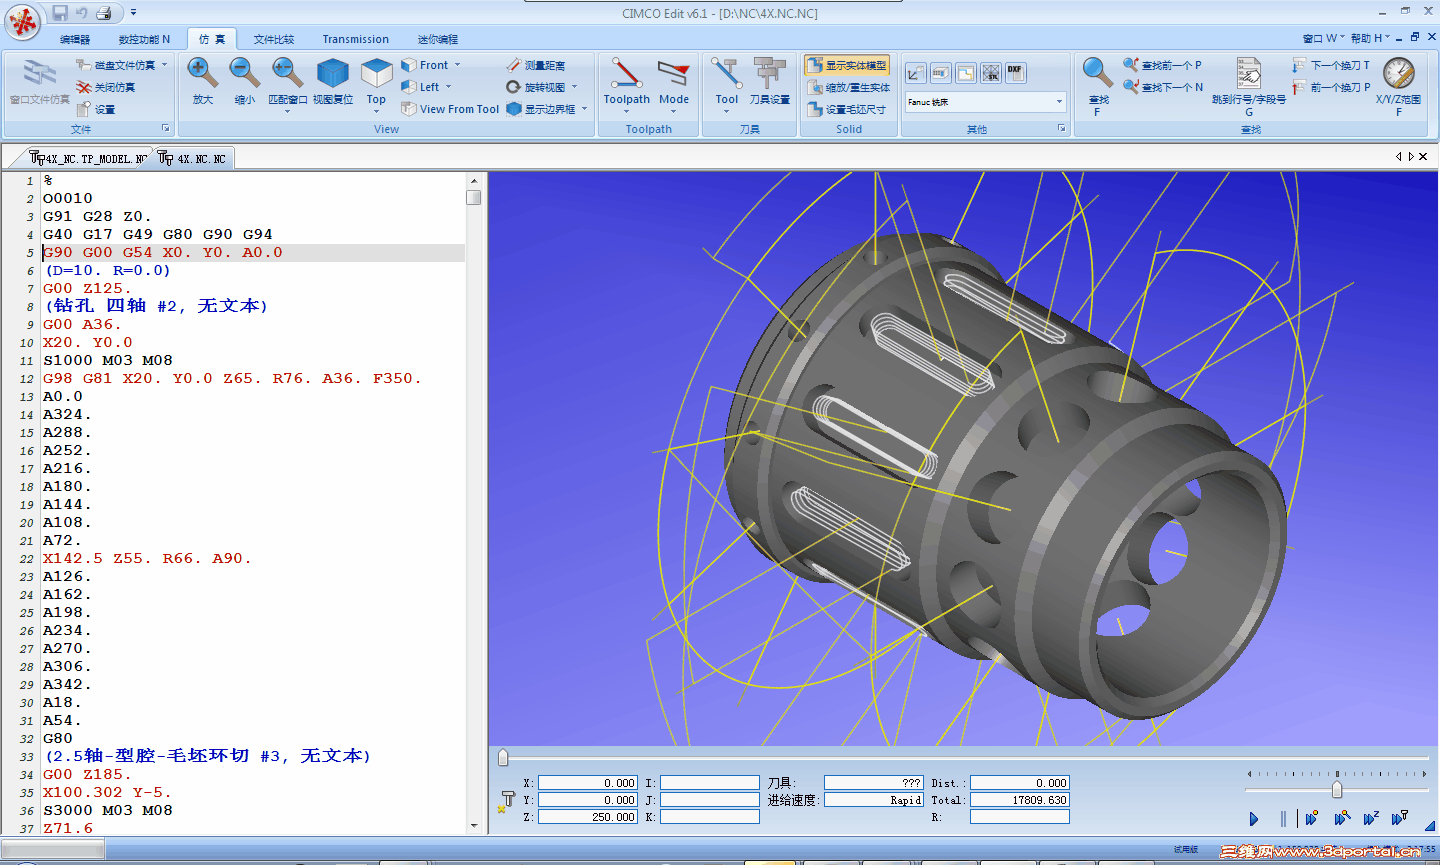1440x865 pixels.
Task: Click the Total field showing 17809.630
Action: pyautogui.click(x=1020, y=800)
